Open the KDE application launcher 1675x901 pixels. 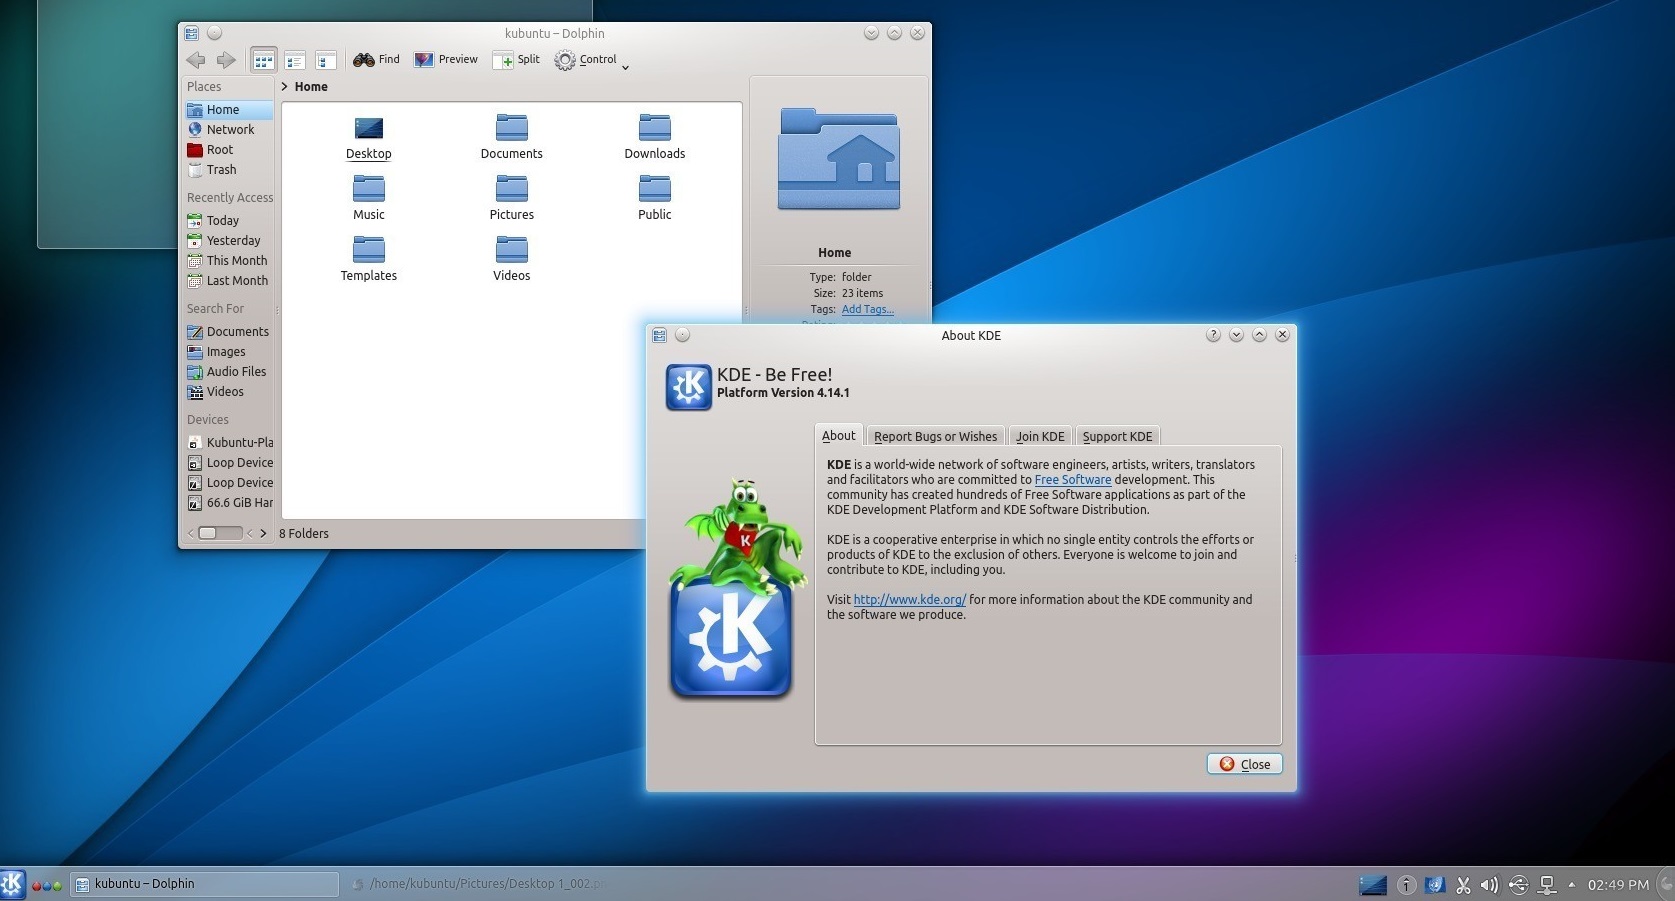[13, 884]
